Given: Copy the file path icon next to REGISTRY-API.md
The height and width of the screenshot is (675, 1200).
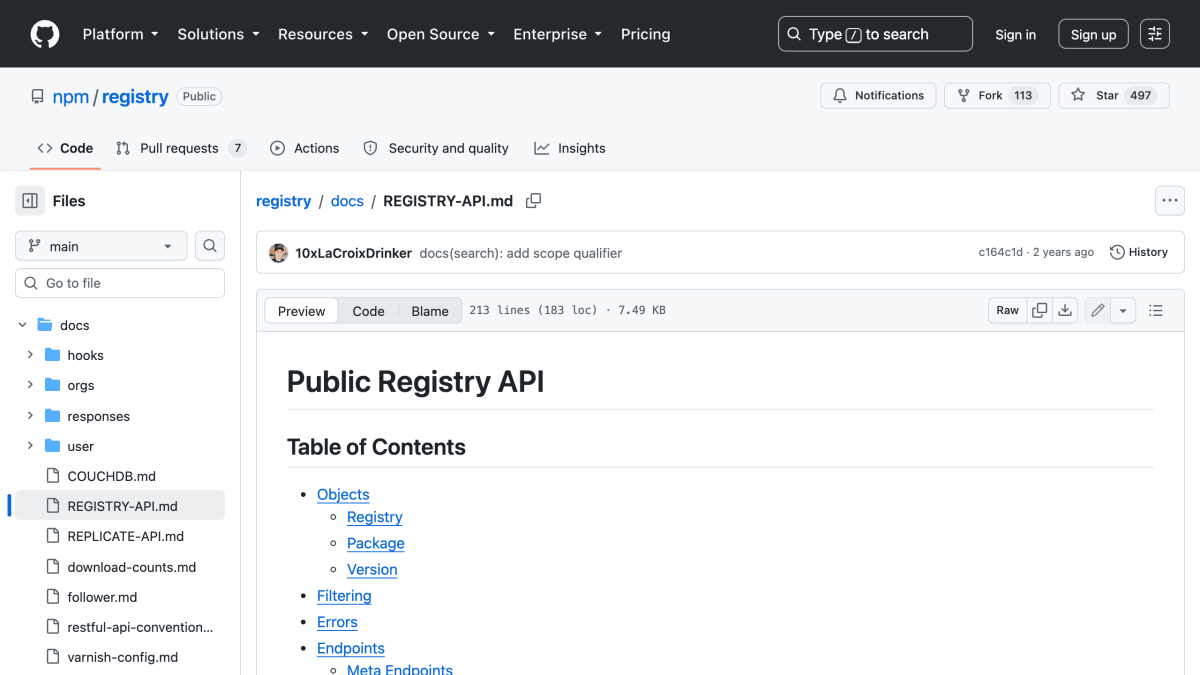Looking at the screenshot, I should (534, 201).
